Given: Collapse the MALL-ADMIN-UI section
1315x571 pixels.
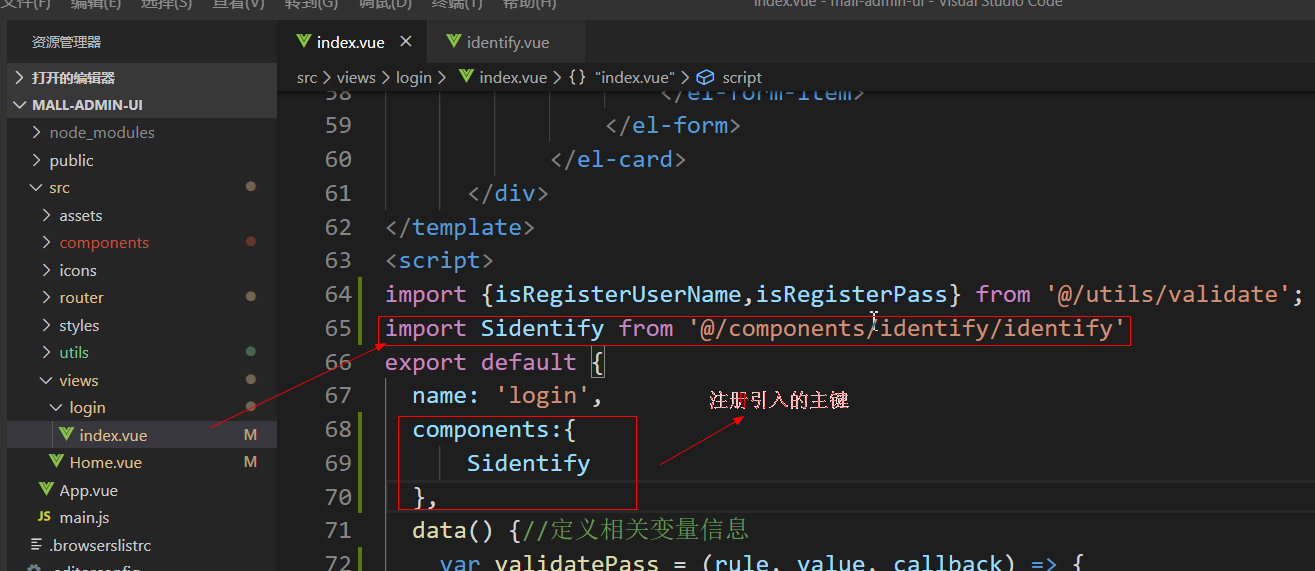Looking at the screenshot, I should (20, 105).
